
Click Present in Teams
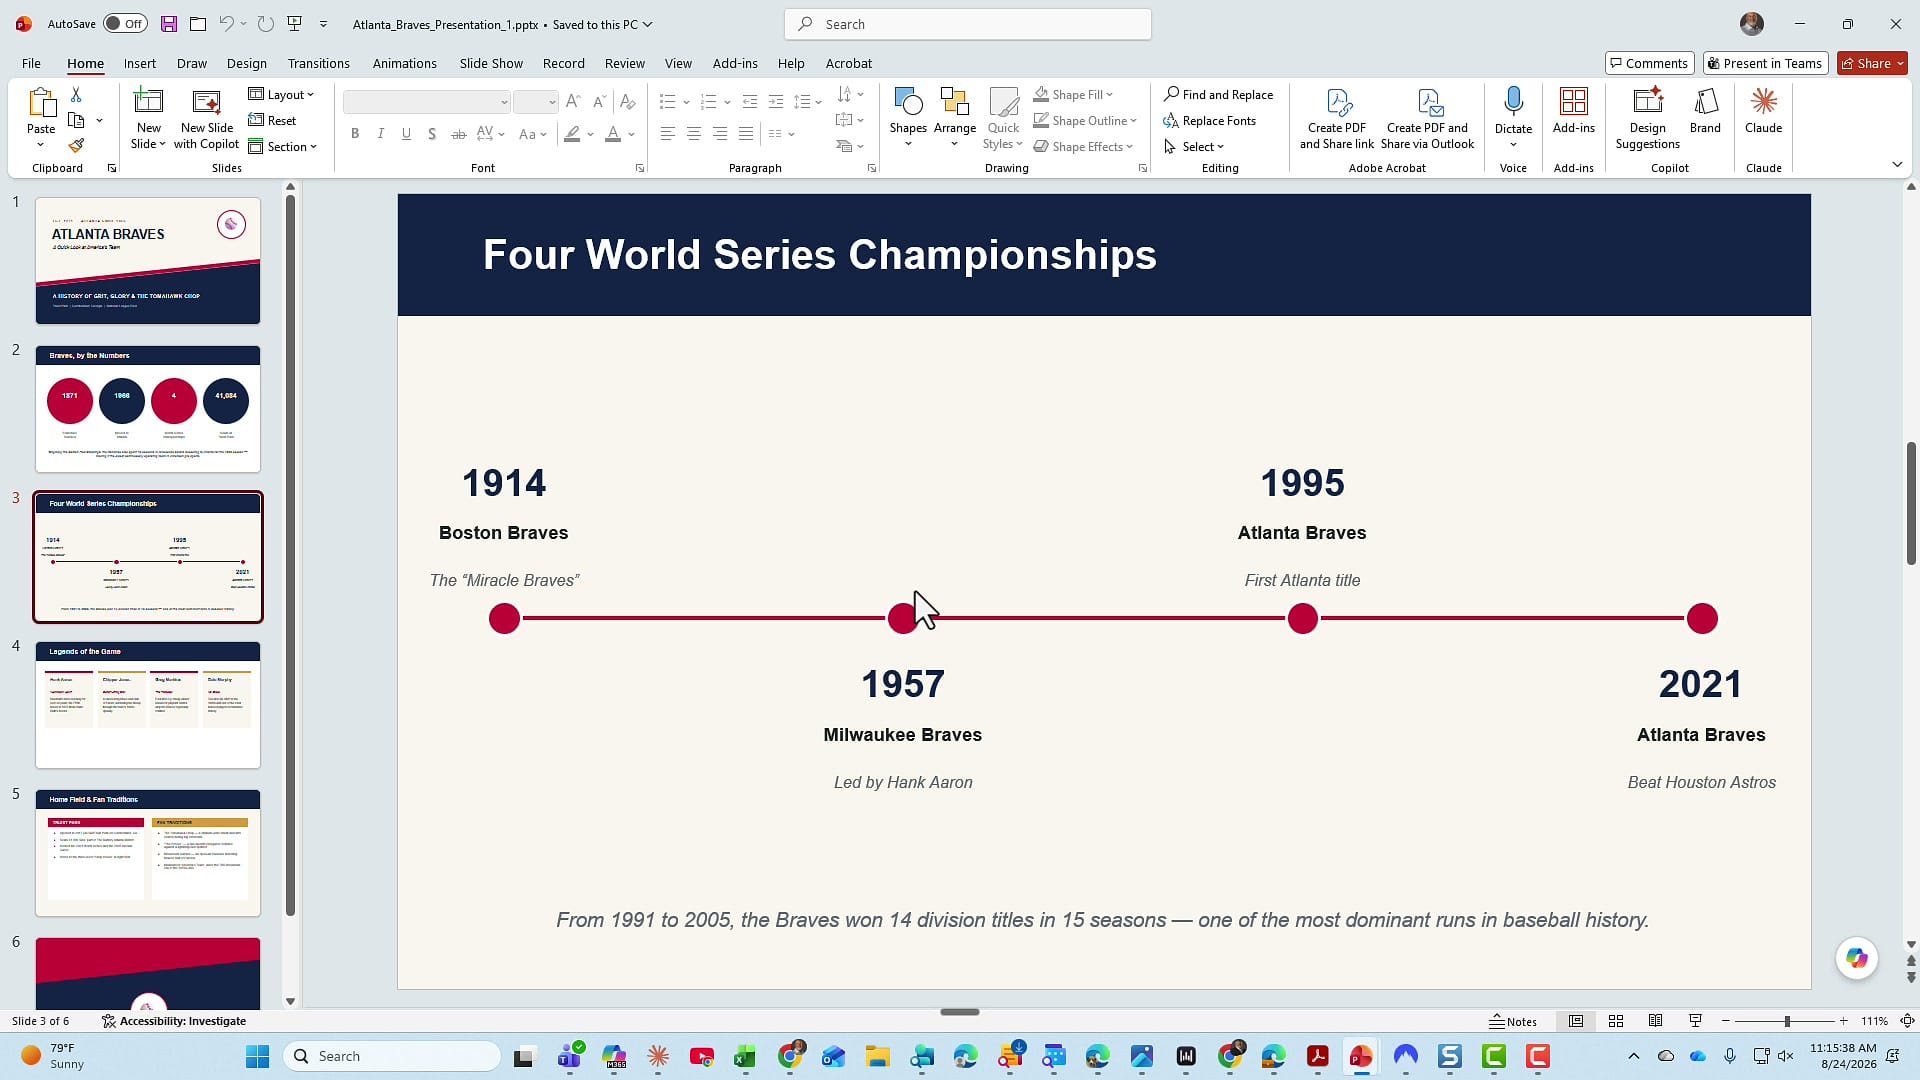click(1765, 63)
